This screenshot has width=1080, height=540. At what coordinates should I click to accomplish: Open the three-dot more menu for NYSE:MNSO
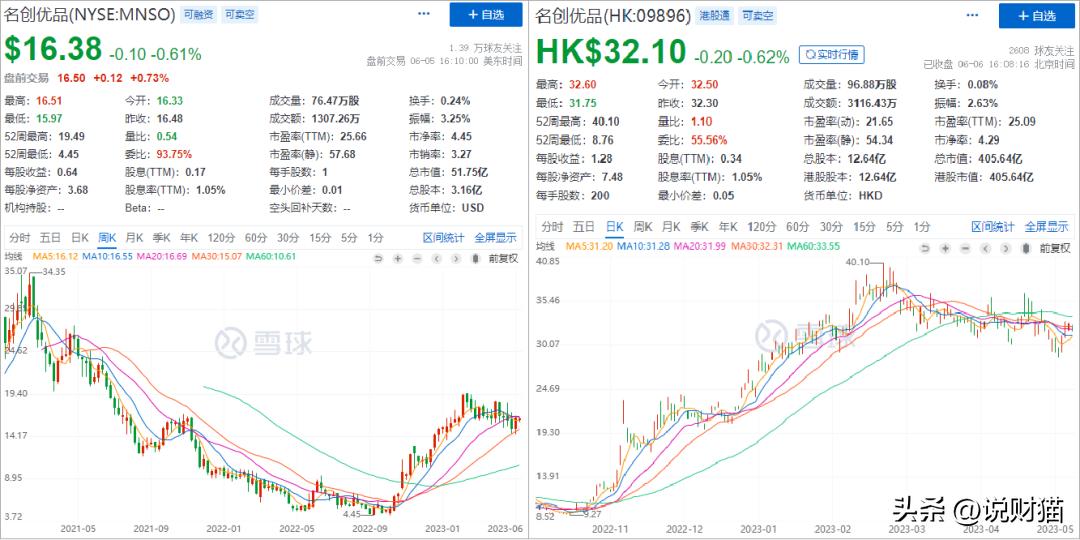424,14
